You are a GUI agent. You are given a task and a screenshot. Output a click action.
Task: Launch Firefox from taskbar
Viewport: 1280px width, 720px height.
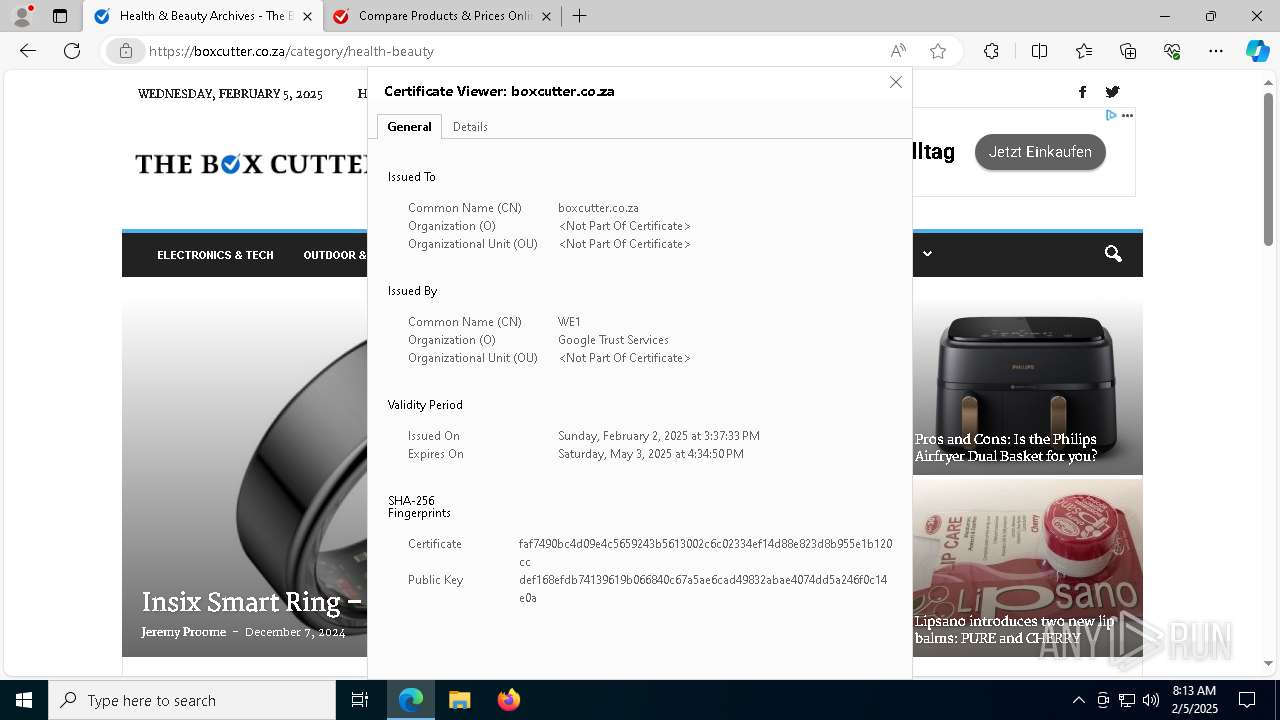point(508,700)
